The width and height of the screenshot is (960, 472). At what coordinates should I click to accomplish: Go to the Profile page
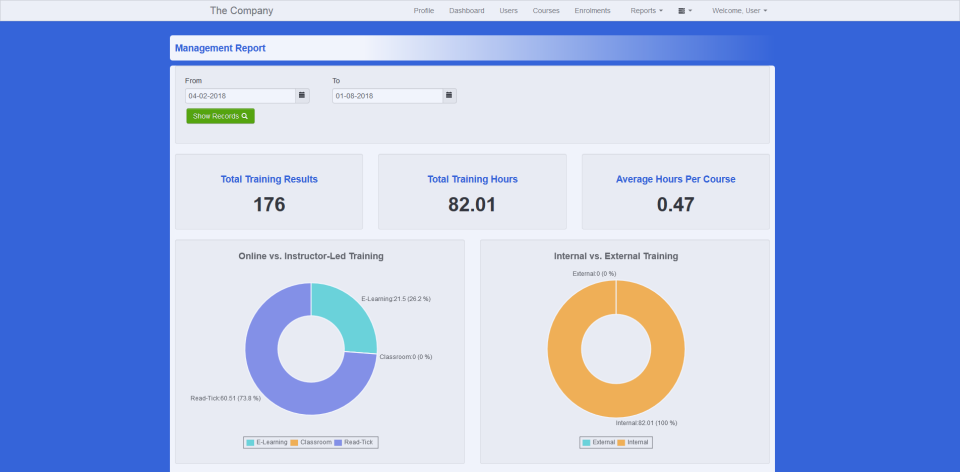pyautogui.click(x=424, y=11)
